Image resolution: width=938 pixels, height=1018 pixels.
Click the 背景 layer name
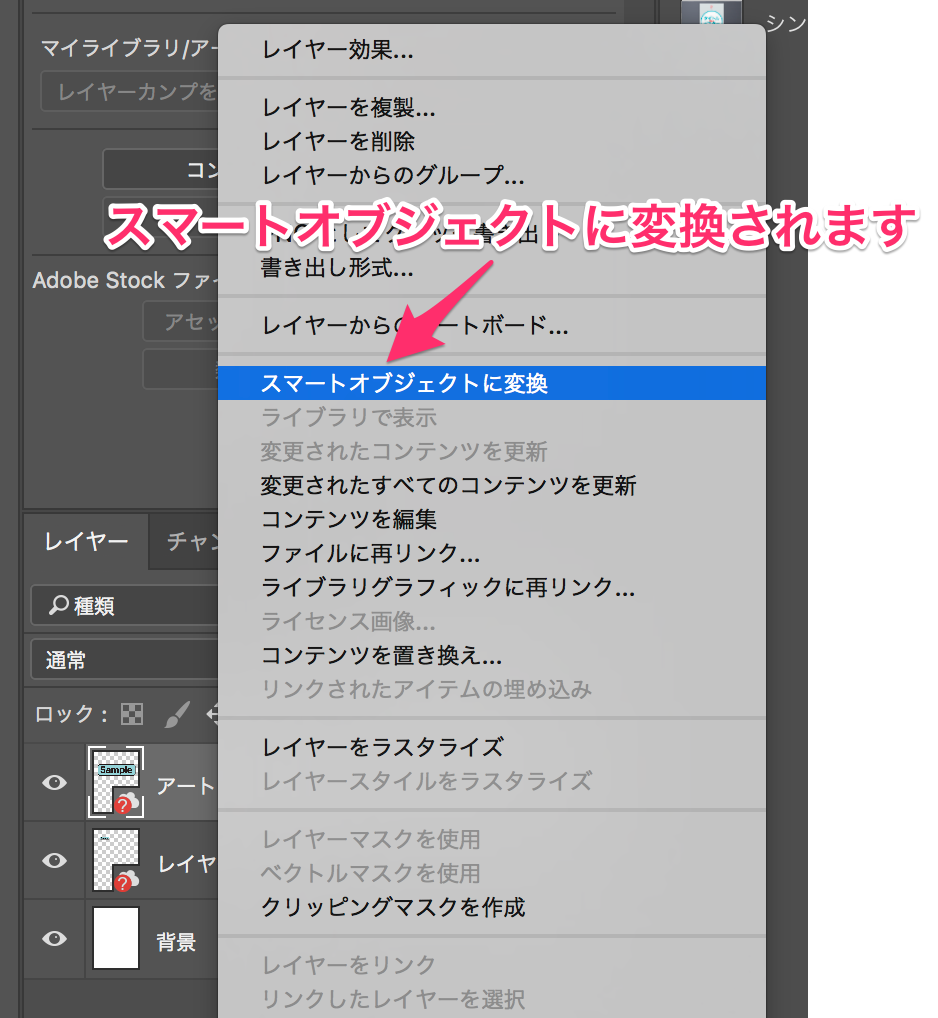[x=176, y=941]
